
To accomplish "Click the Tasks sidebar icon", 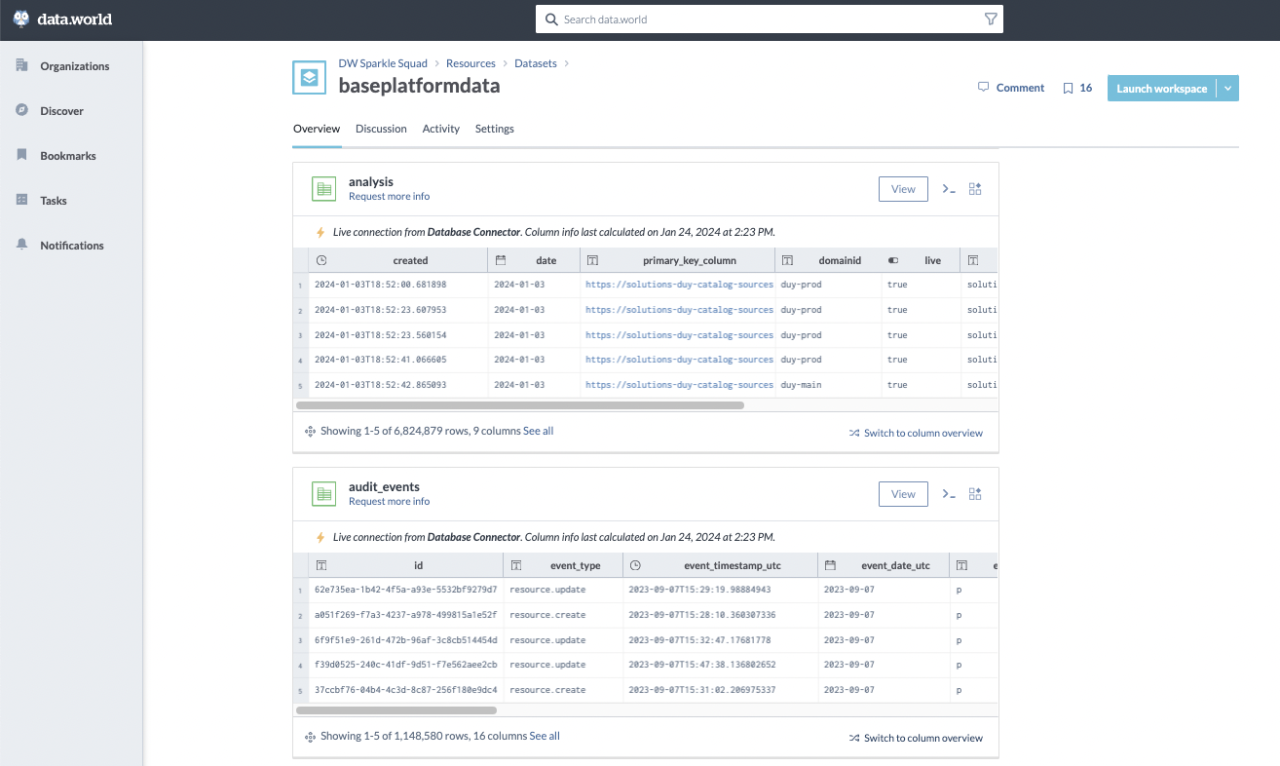I will point(22,200).
